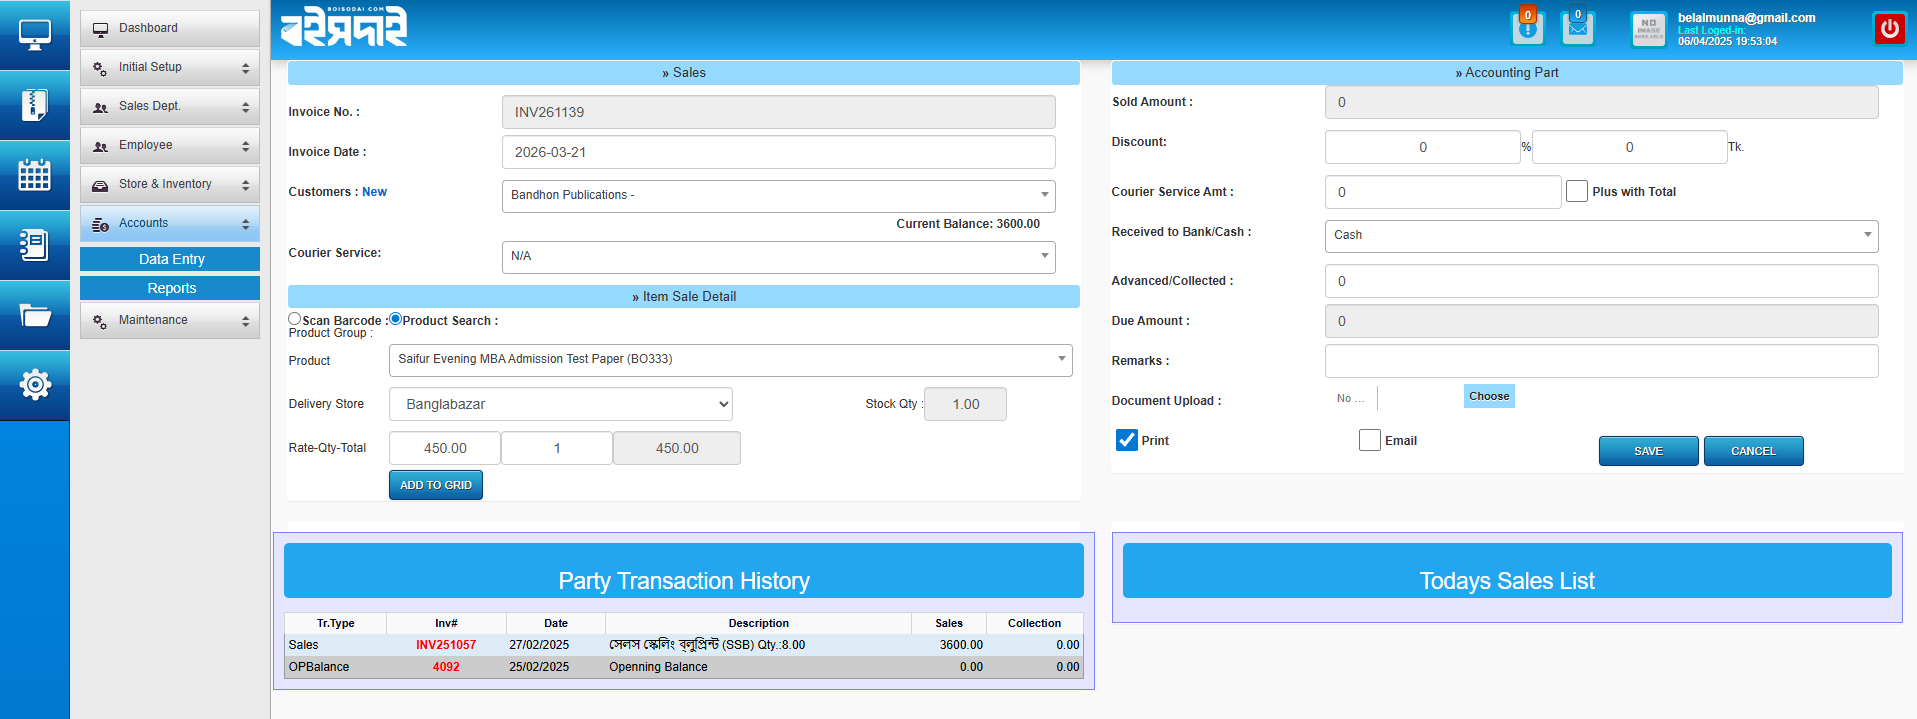The width and height of the screenshot is (1917, 719).
Task: Click the Remarks input field
Action: coord(1600,361)
